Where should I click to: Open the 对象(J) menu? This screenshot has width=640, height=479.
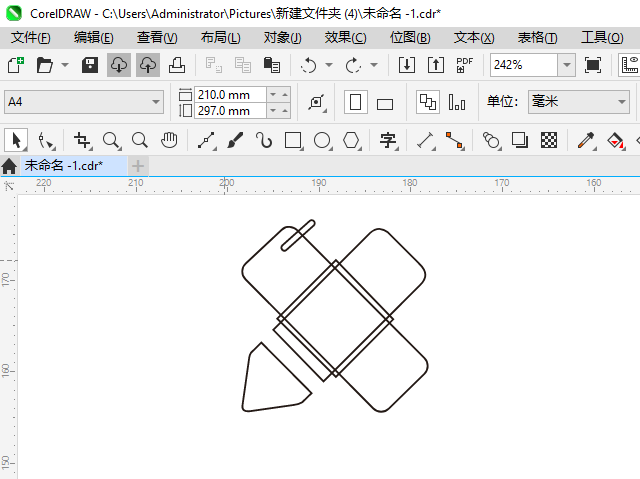pos(282,38)
